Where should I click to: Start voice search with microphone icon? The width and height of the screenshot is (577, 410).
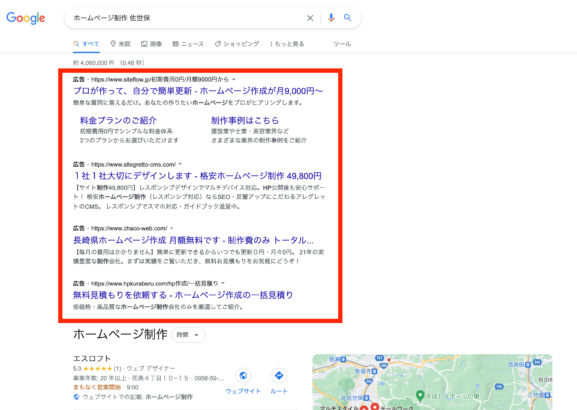[331, 18]
